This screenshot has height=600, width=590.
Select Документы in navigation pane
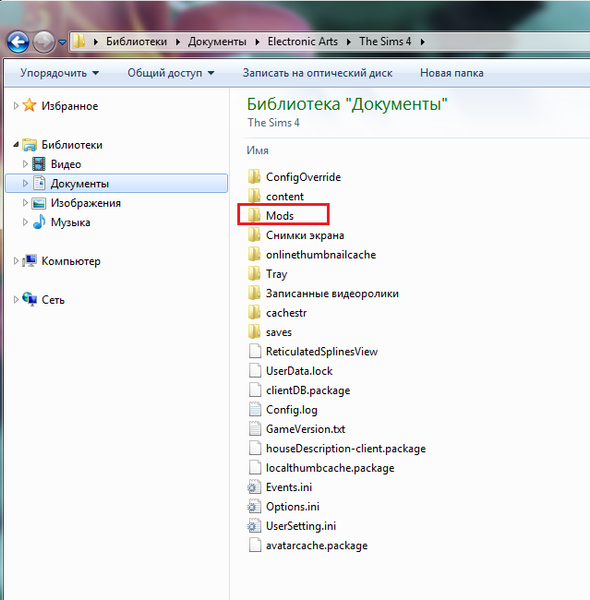116,183
